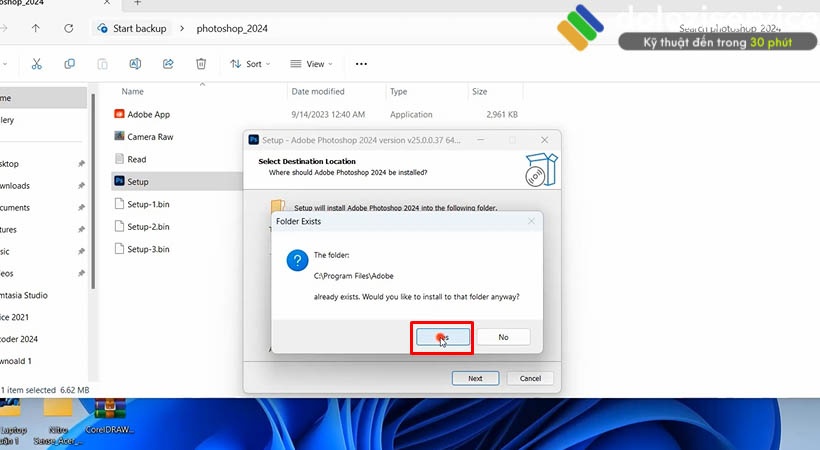Click the Rename icon in toolbar
Viewport: 820px width, 450px height.
point(135,64)
